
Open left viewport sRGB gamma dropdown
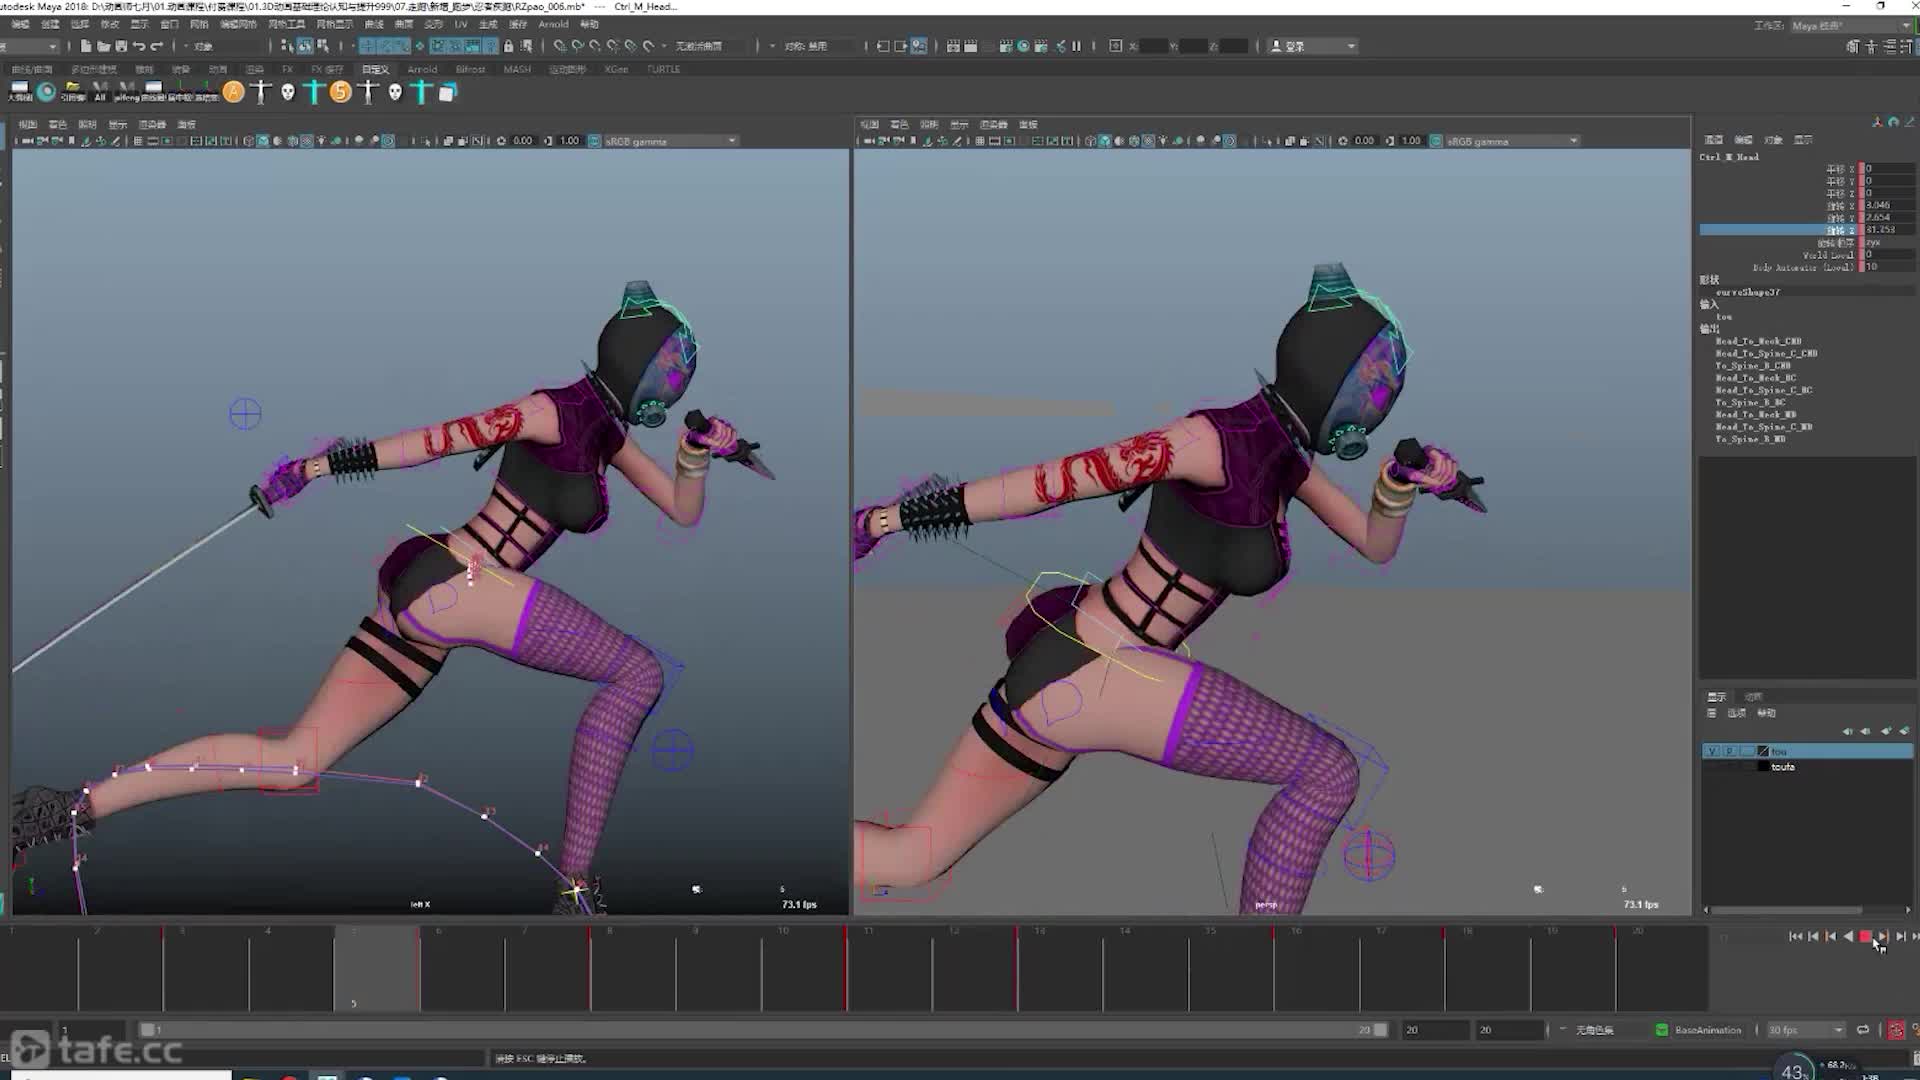[671, 141]
